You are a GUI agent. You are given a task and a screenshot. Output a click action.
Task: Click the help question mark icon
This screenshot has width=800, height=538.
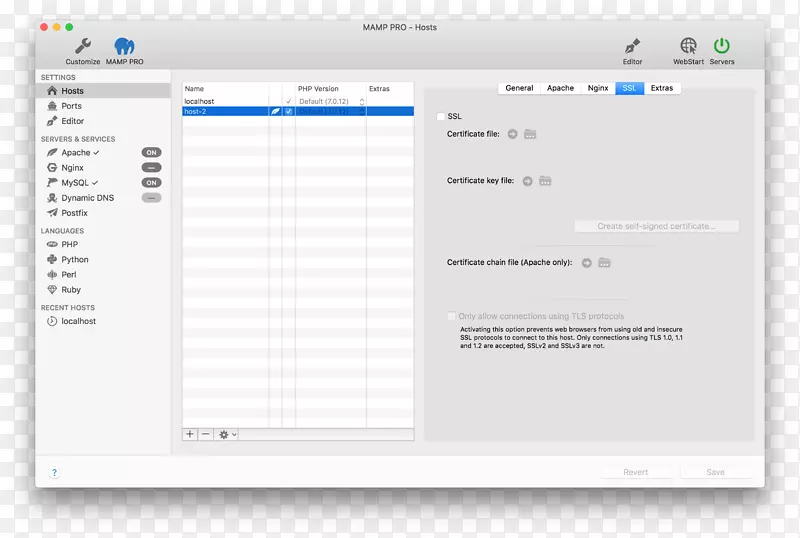pyautogui.click(x=54, y=472)
